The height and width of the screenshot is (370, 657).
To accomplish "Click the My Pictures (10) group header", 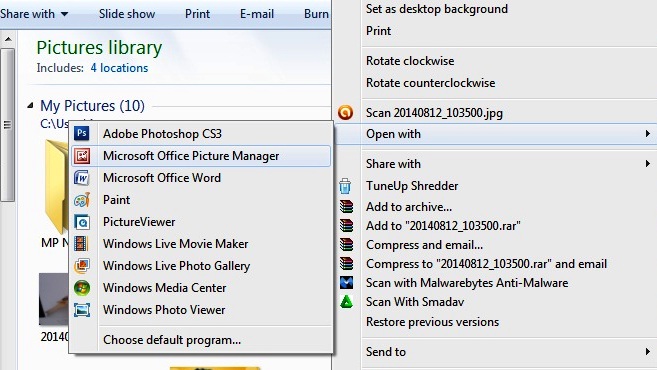I will coord(92,106).
